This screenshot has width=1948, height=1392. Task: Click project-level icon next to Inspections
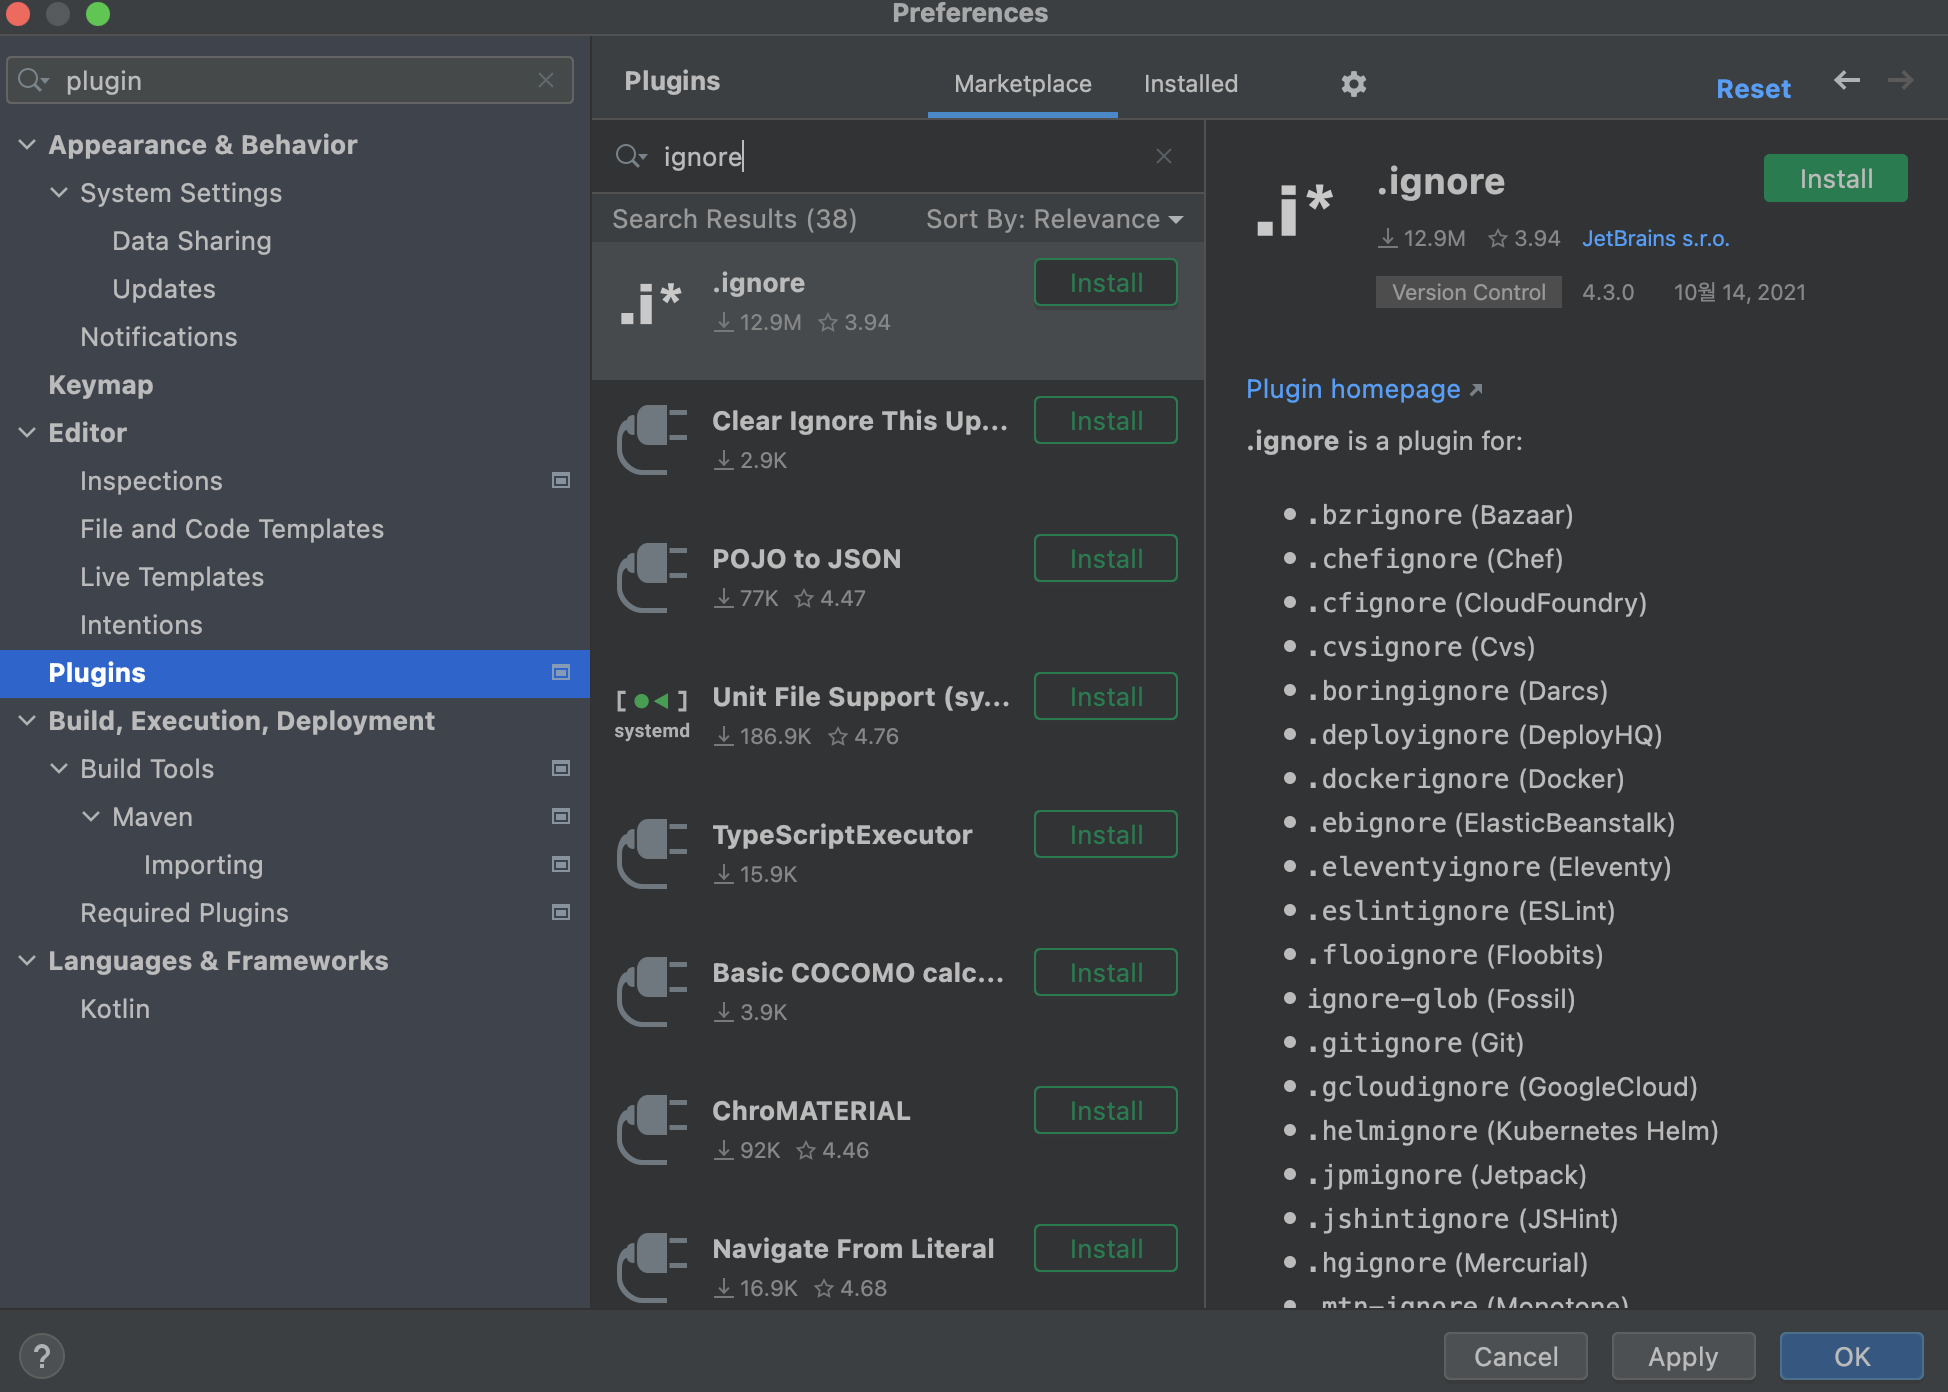point(561,481)
